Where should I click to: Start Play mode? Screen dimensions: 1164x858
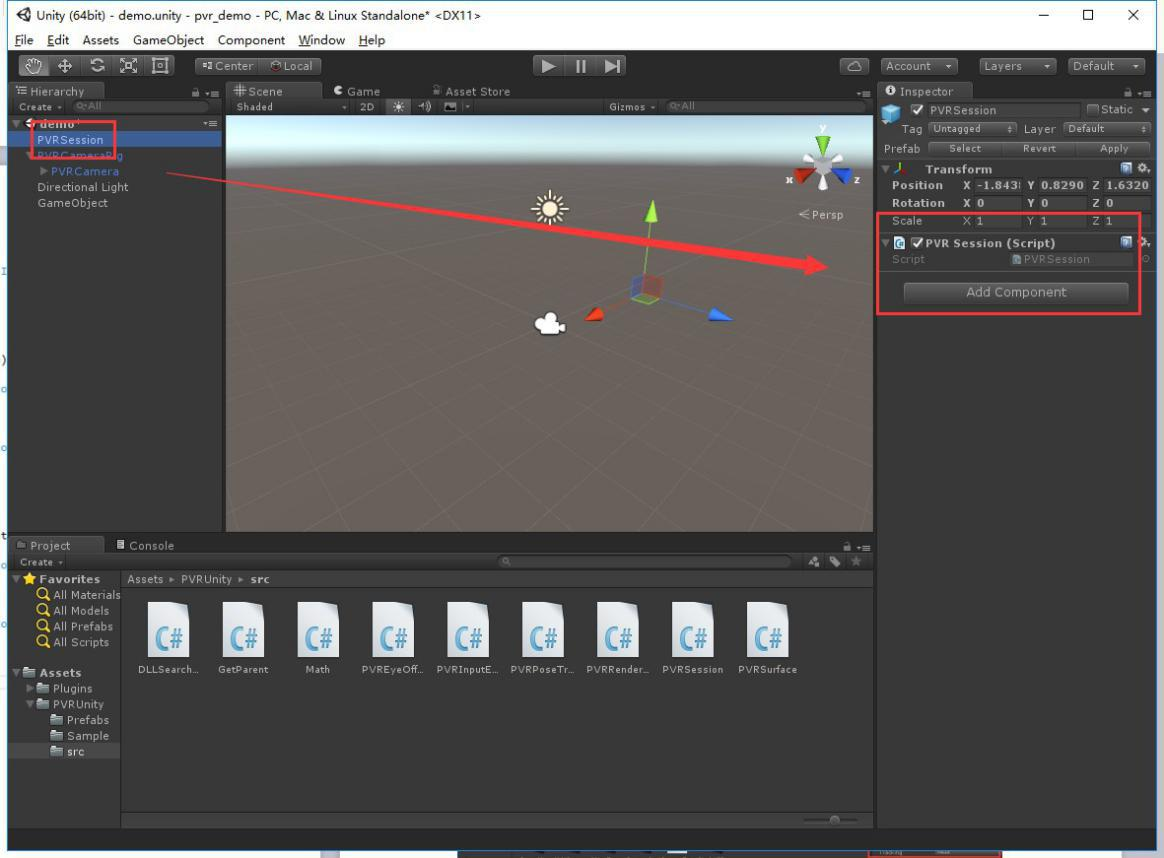click(548, 66)
